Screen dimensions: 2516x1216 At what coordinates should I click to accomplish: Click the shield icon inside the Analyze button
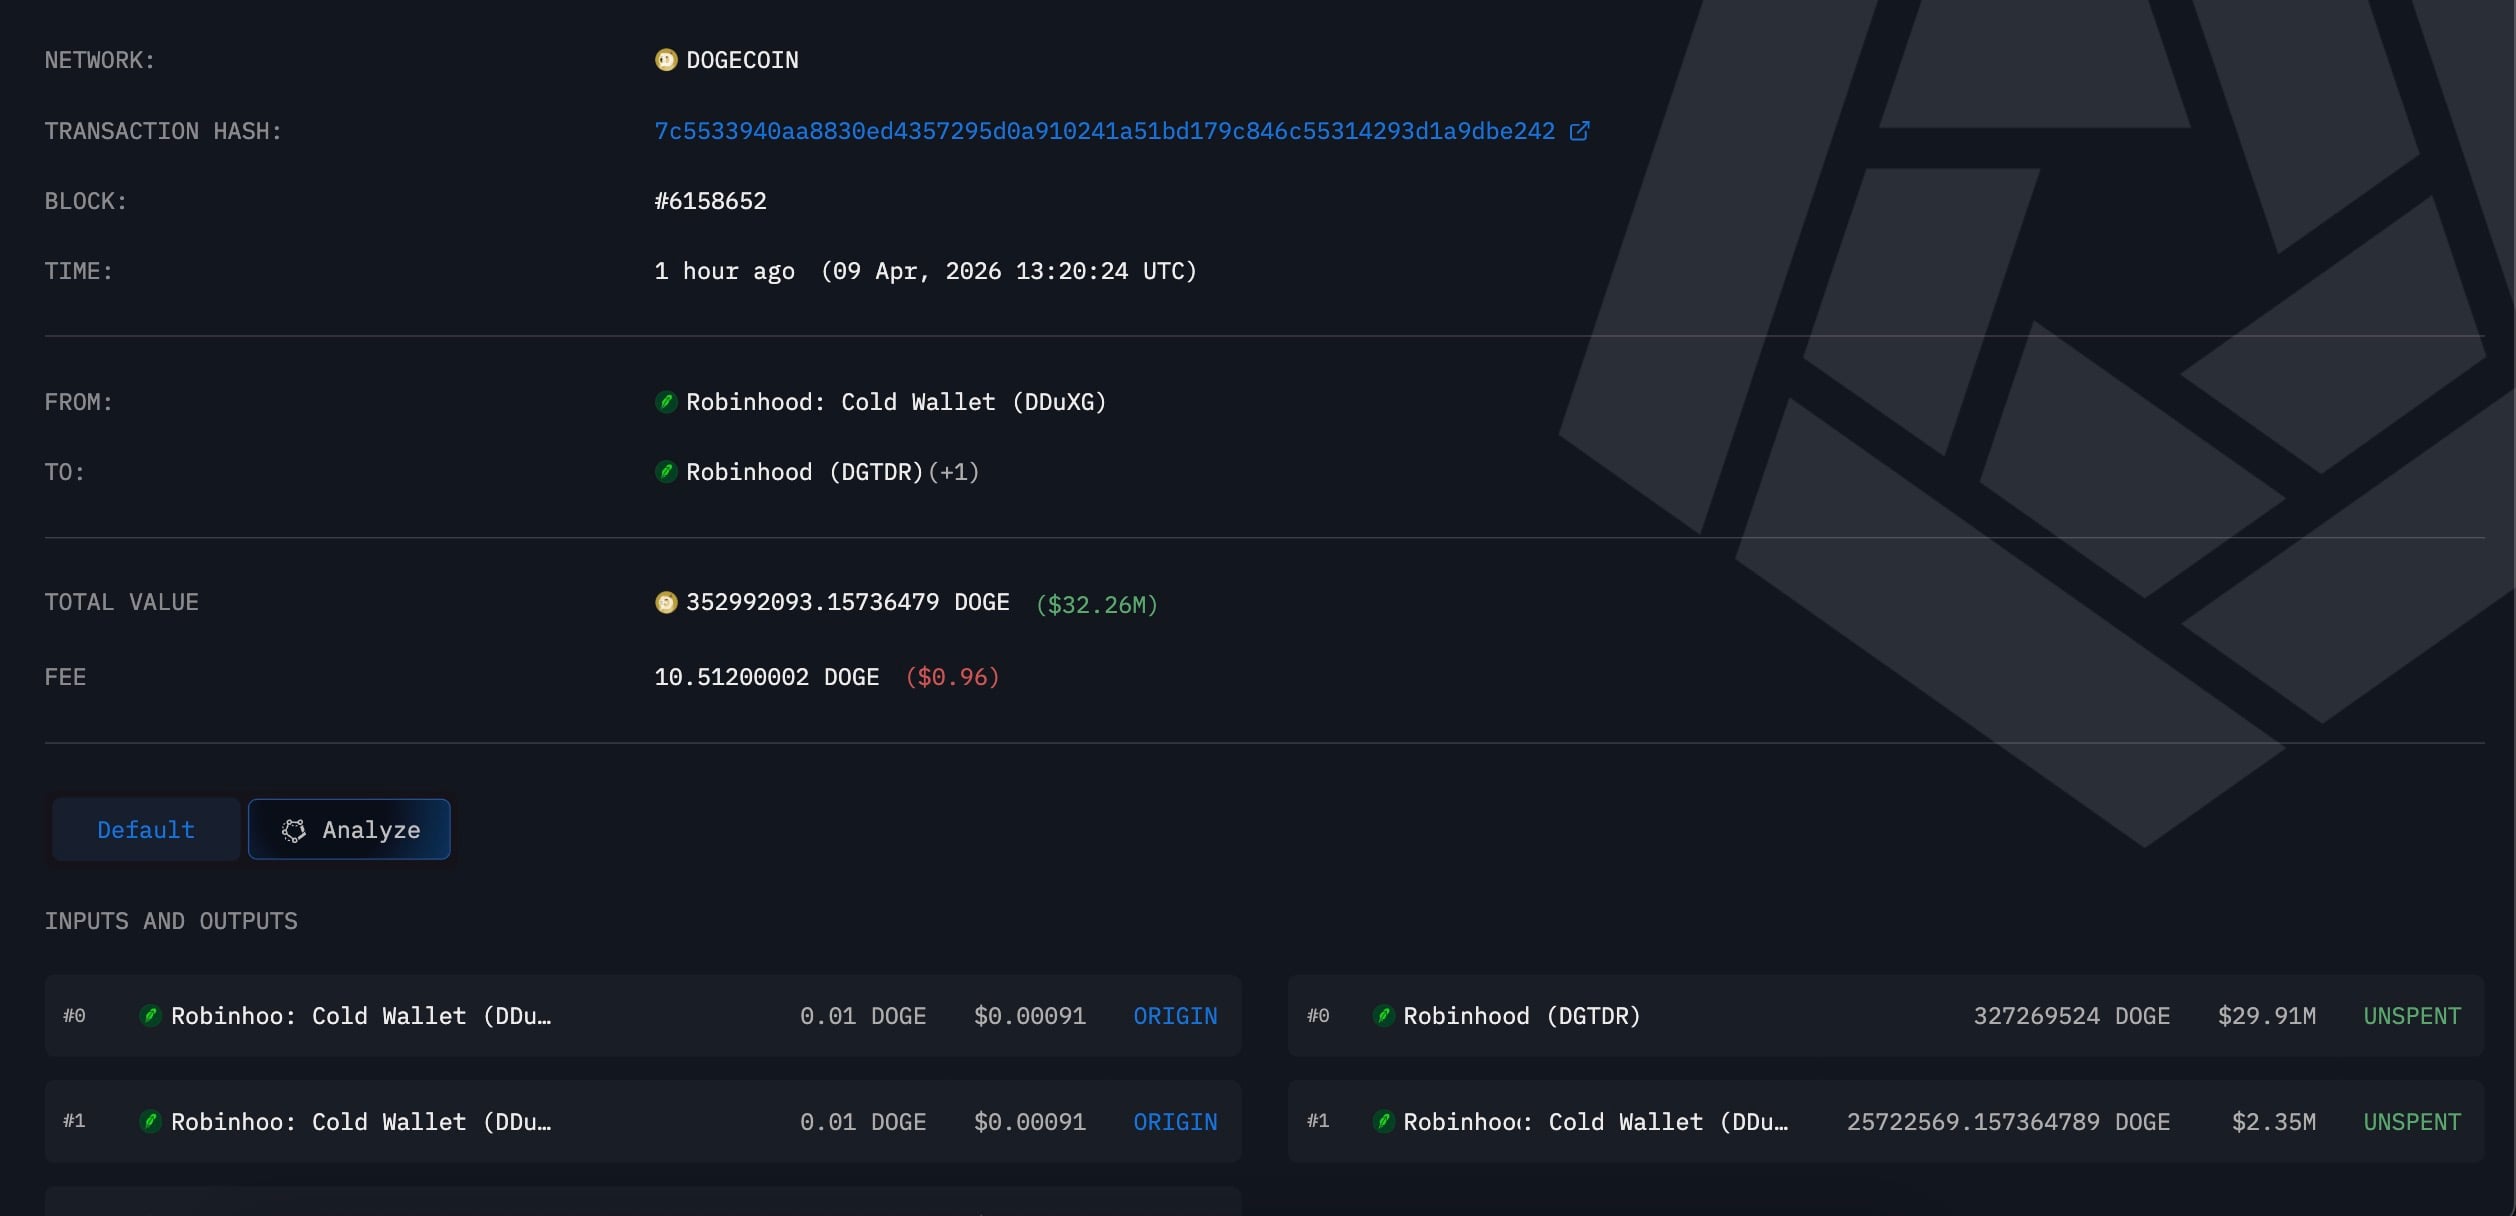(294, 830)
